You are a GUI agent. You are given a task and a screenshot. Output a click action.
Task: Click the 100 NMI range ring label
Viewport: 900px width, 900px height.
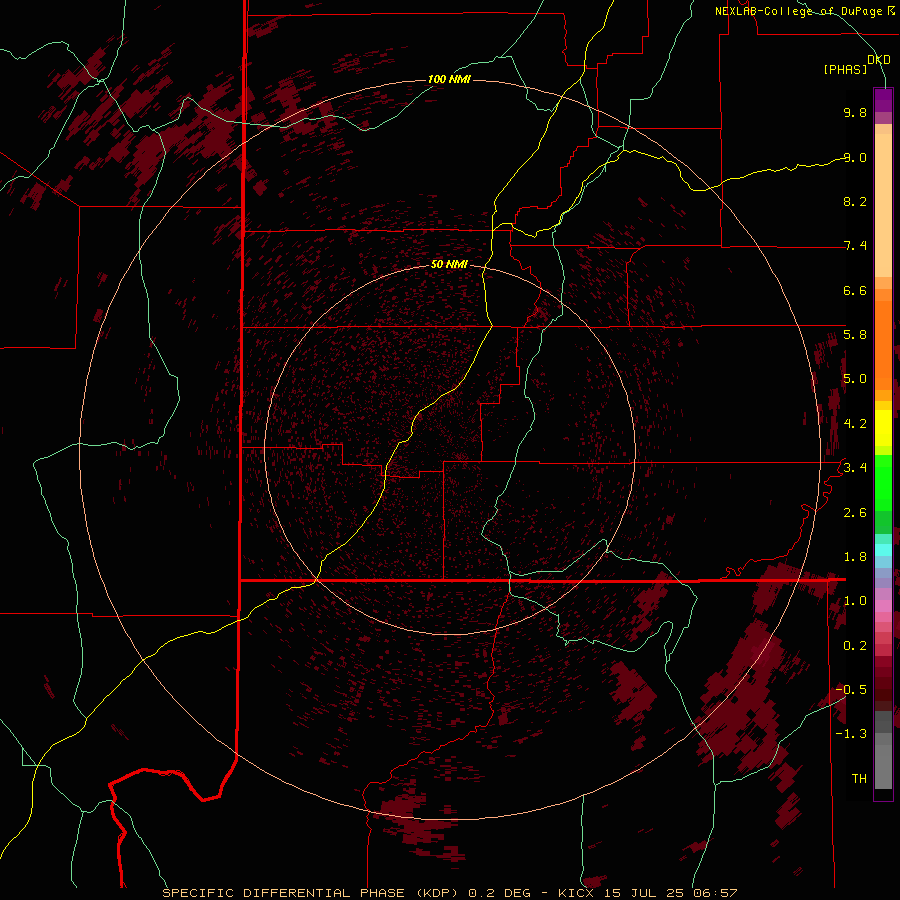449,79
